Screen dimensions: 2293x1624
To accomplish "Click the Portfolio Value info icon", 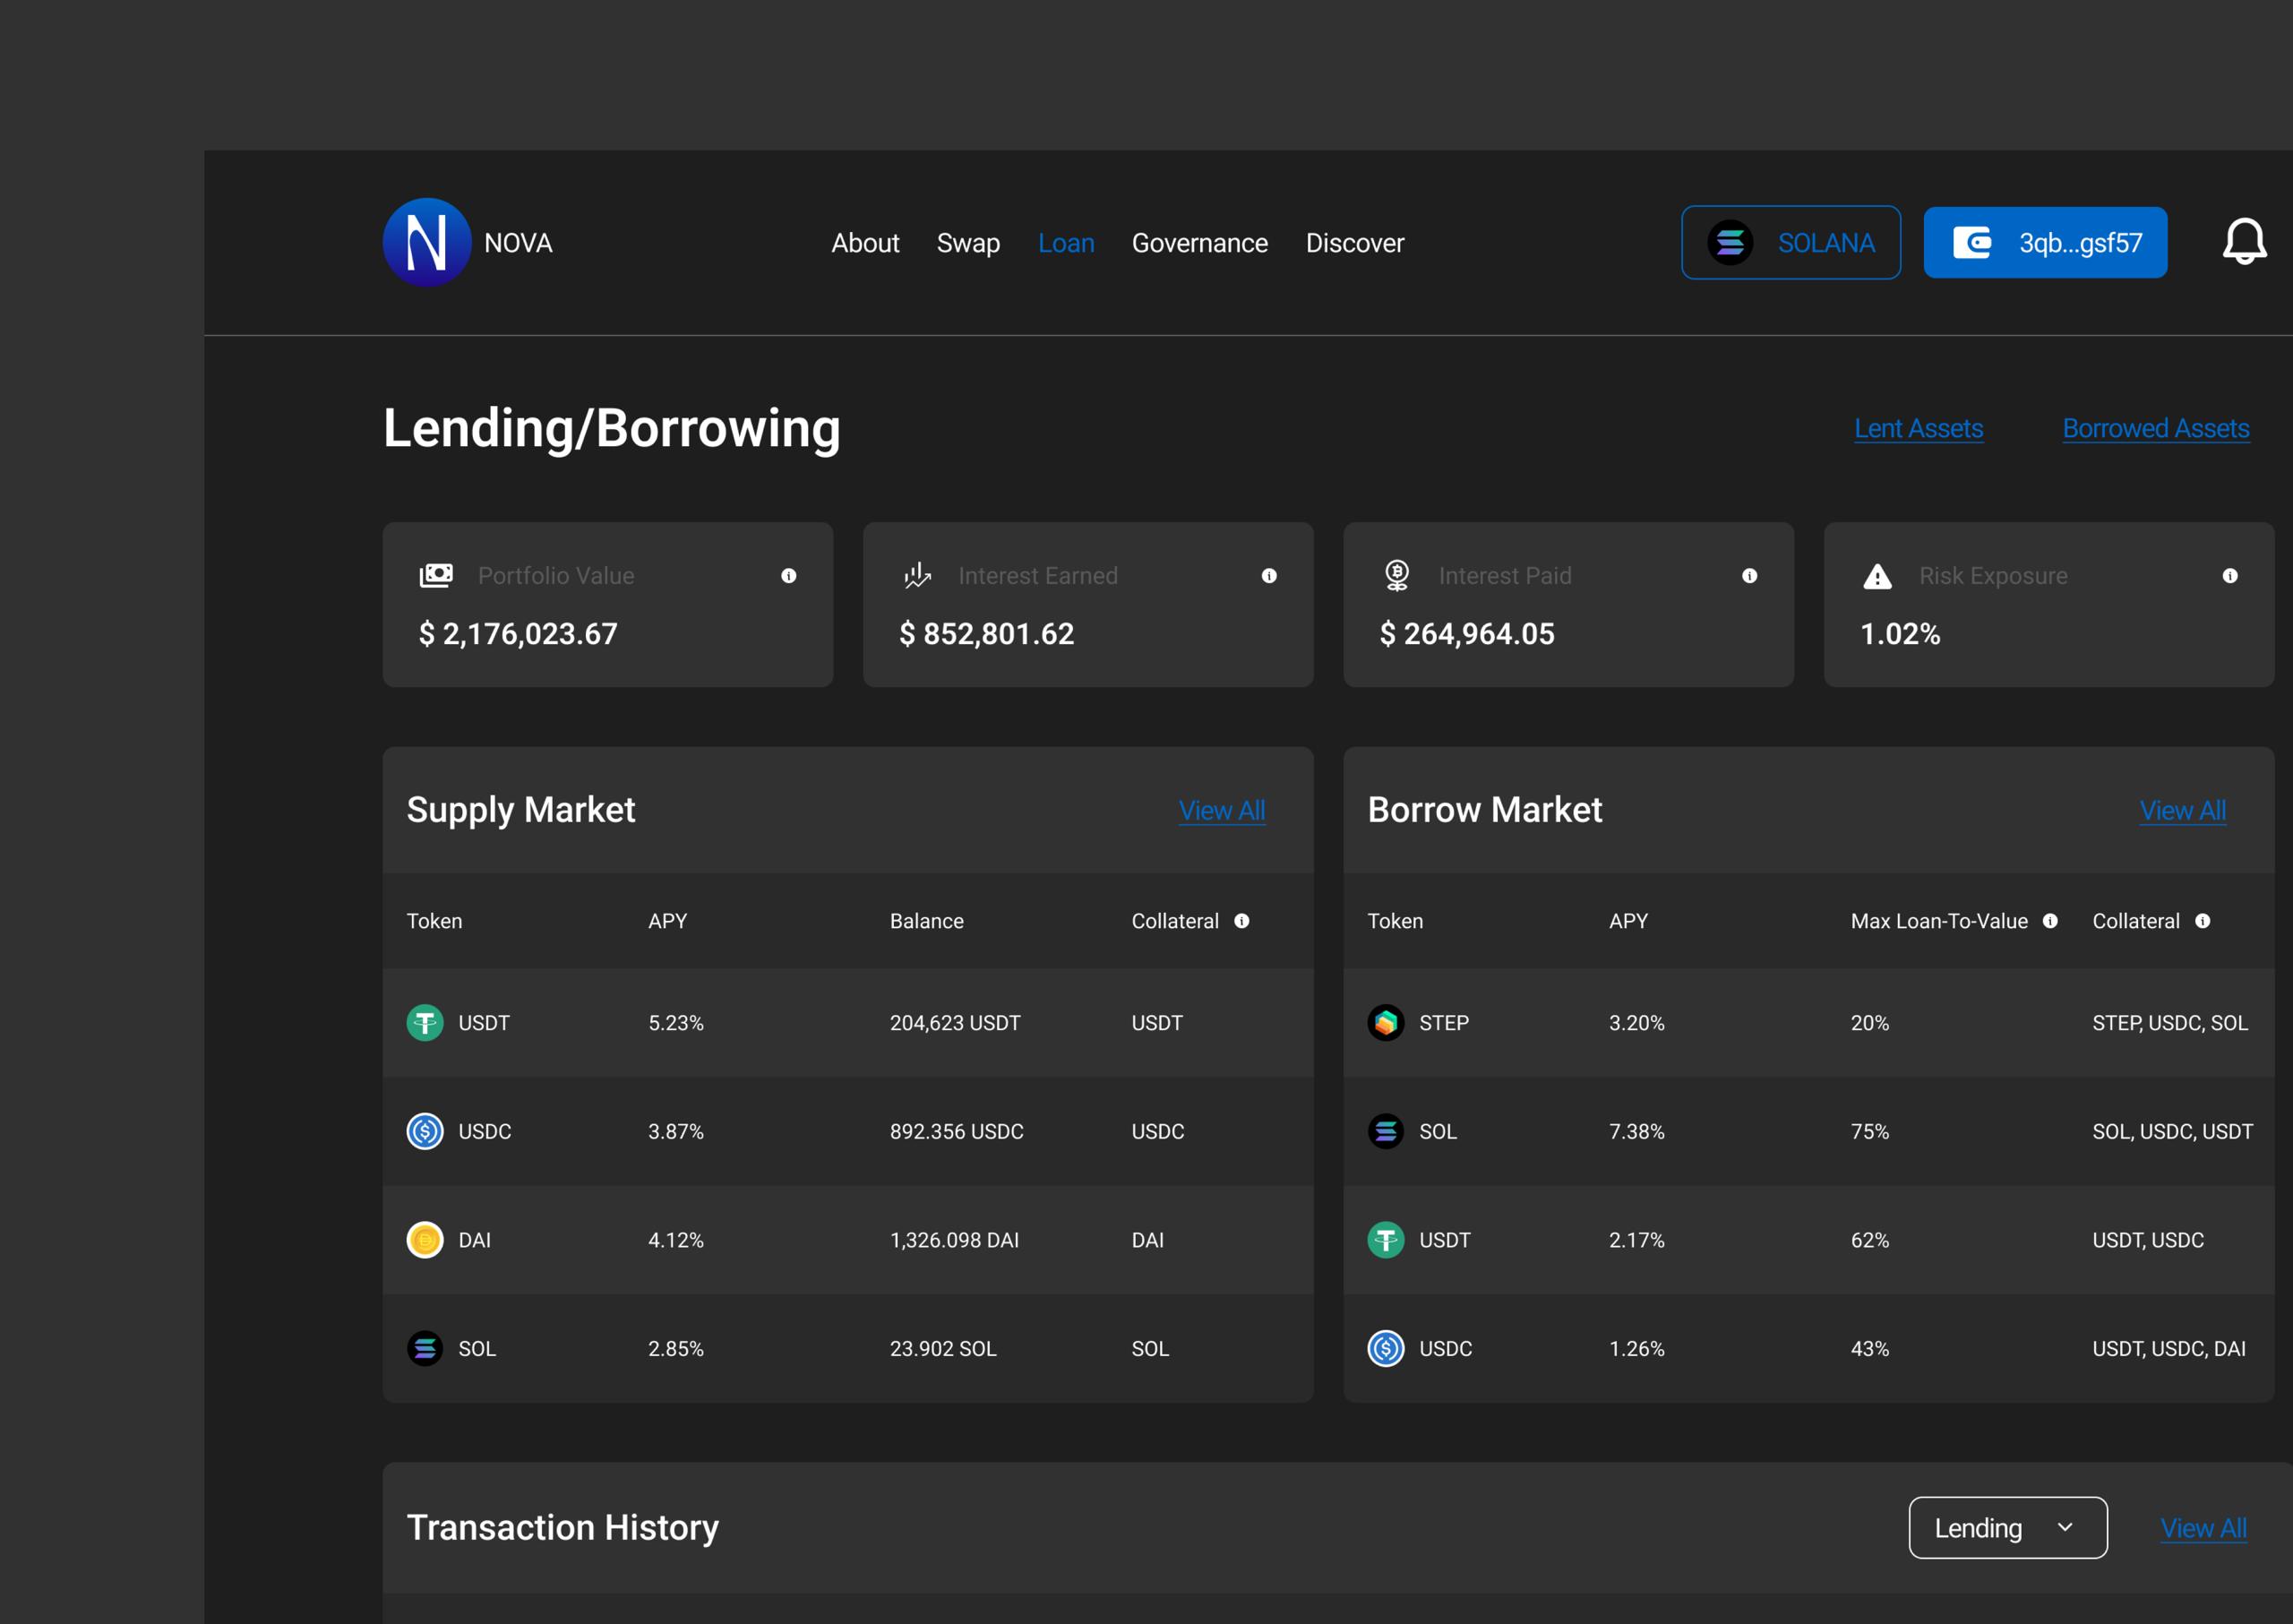I will coord(788,576).
